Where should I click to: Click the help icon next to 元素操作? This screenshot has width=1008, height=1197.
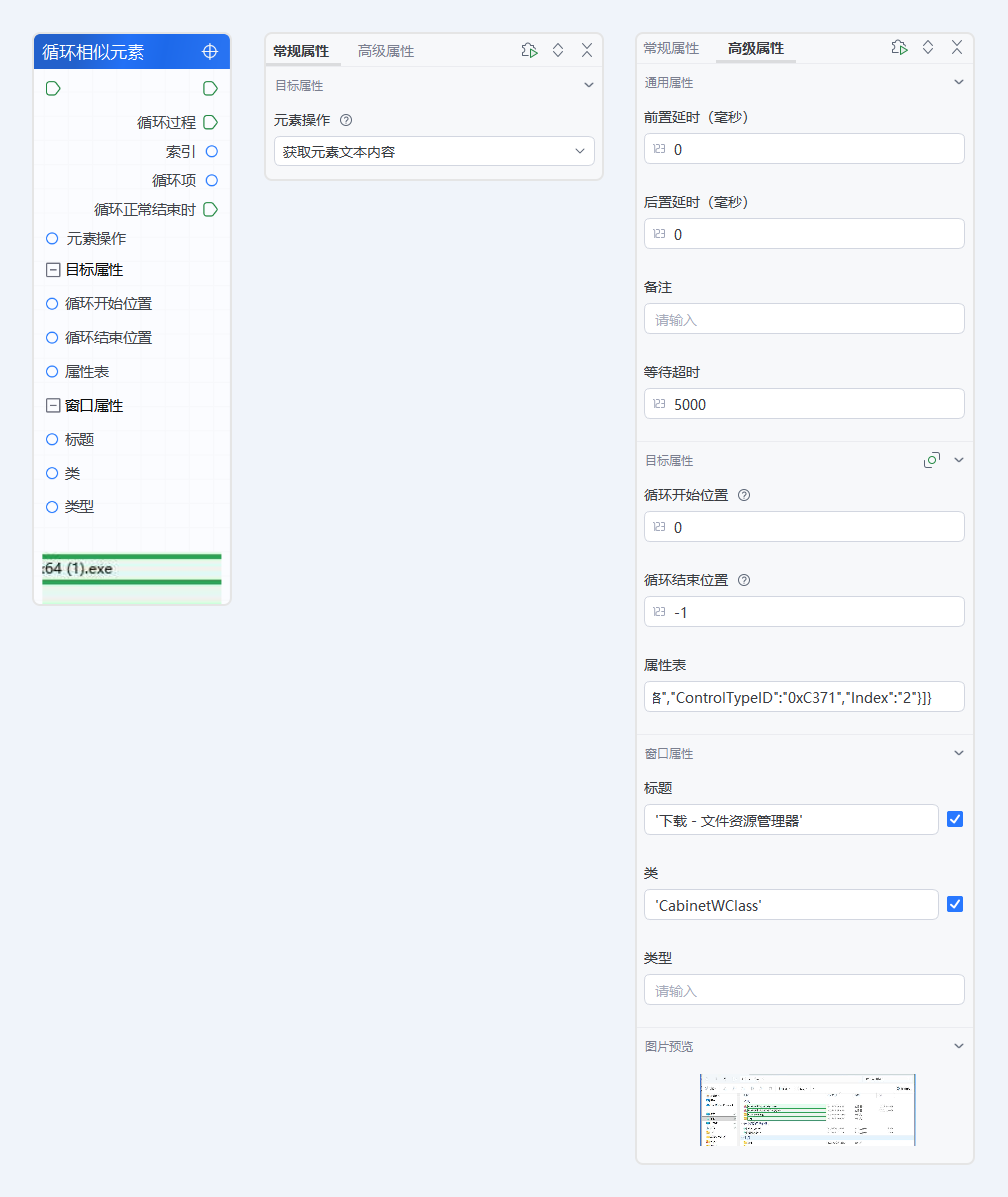tap(346, 120)
